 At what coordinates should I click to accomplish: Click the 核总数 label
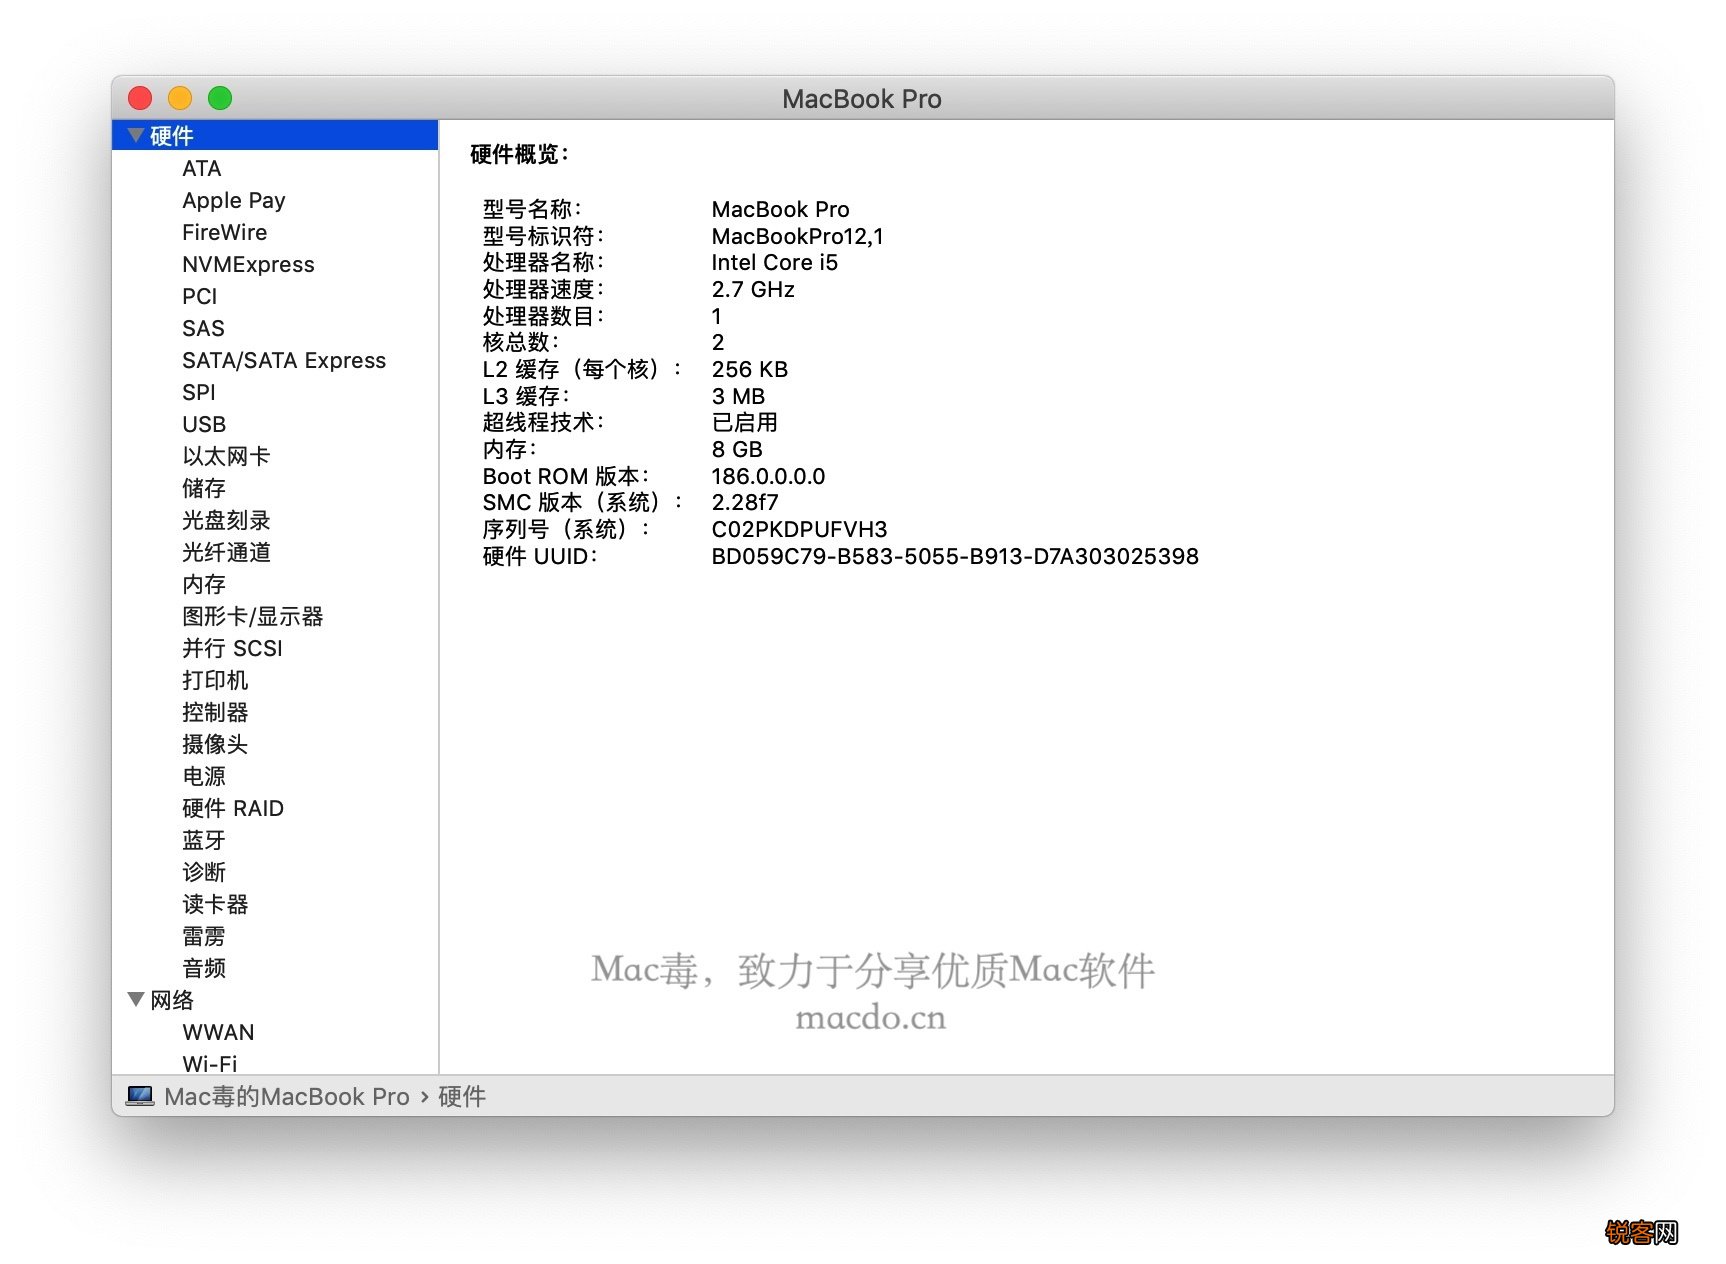point(521,342)
